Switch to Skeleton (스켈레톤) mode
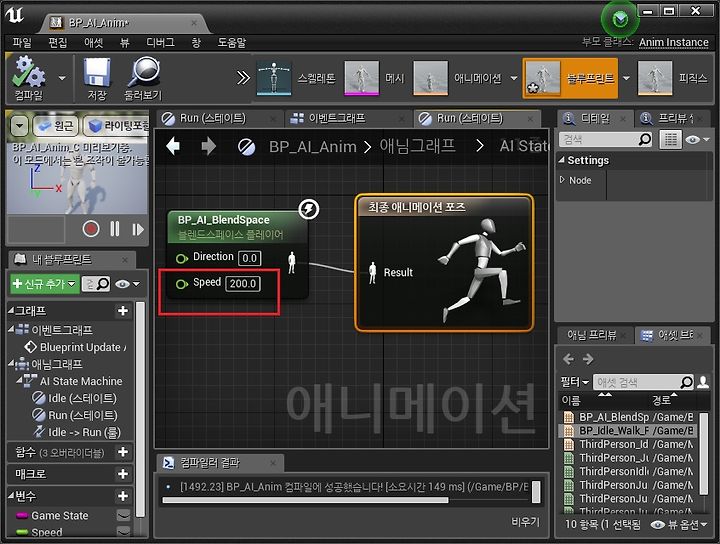Image resolution: width=720 pixels, height=544 pixels. pyautogui.click(x=296, y=78)
